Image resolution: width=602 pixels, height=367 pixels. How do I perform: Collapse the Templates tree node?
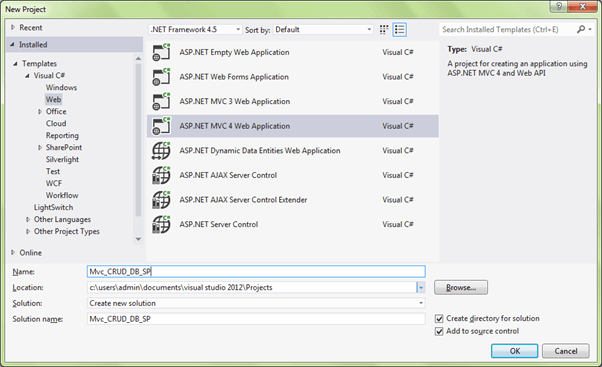tap(15, 64)
